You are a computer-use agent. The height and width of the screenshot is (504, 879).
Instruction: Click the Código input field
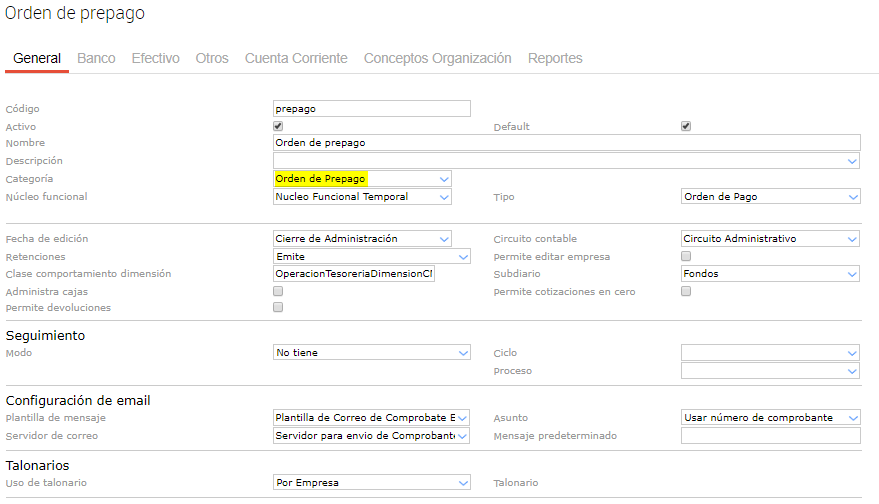[371, 109]
